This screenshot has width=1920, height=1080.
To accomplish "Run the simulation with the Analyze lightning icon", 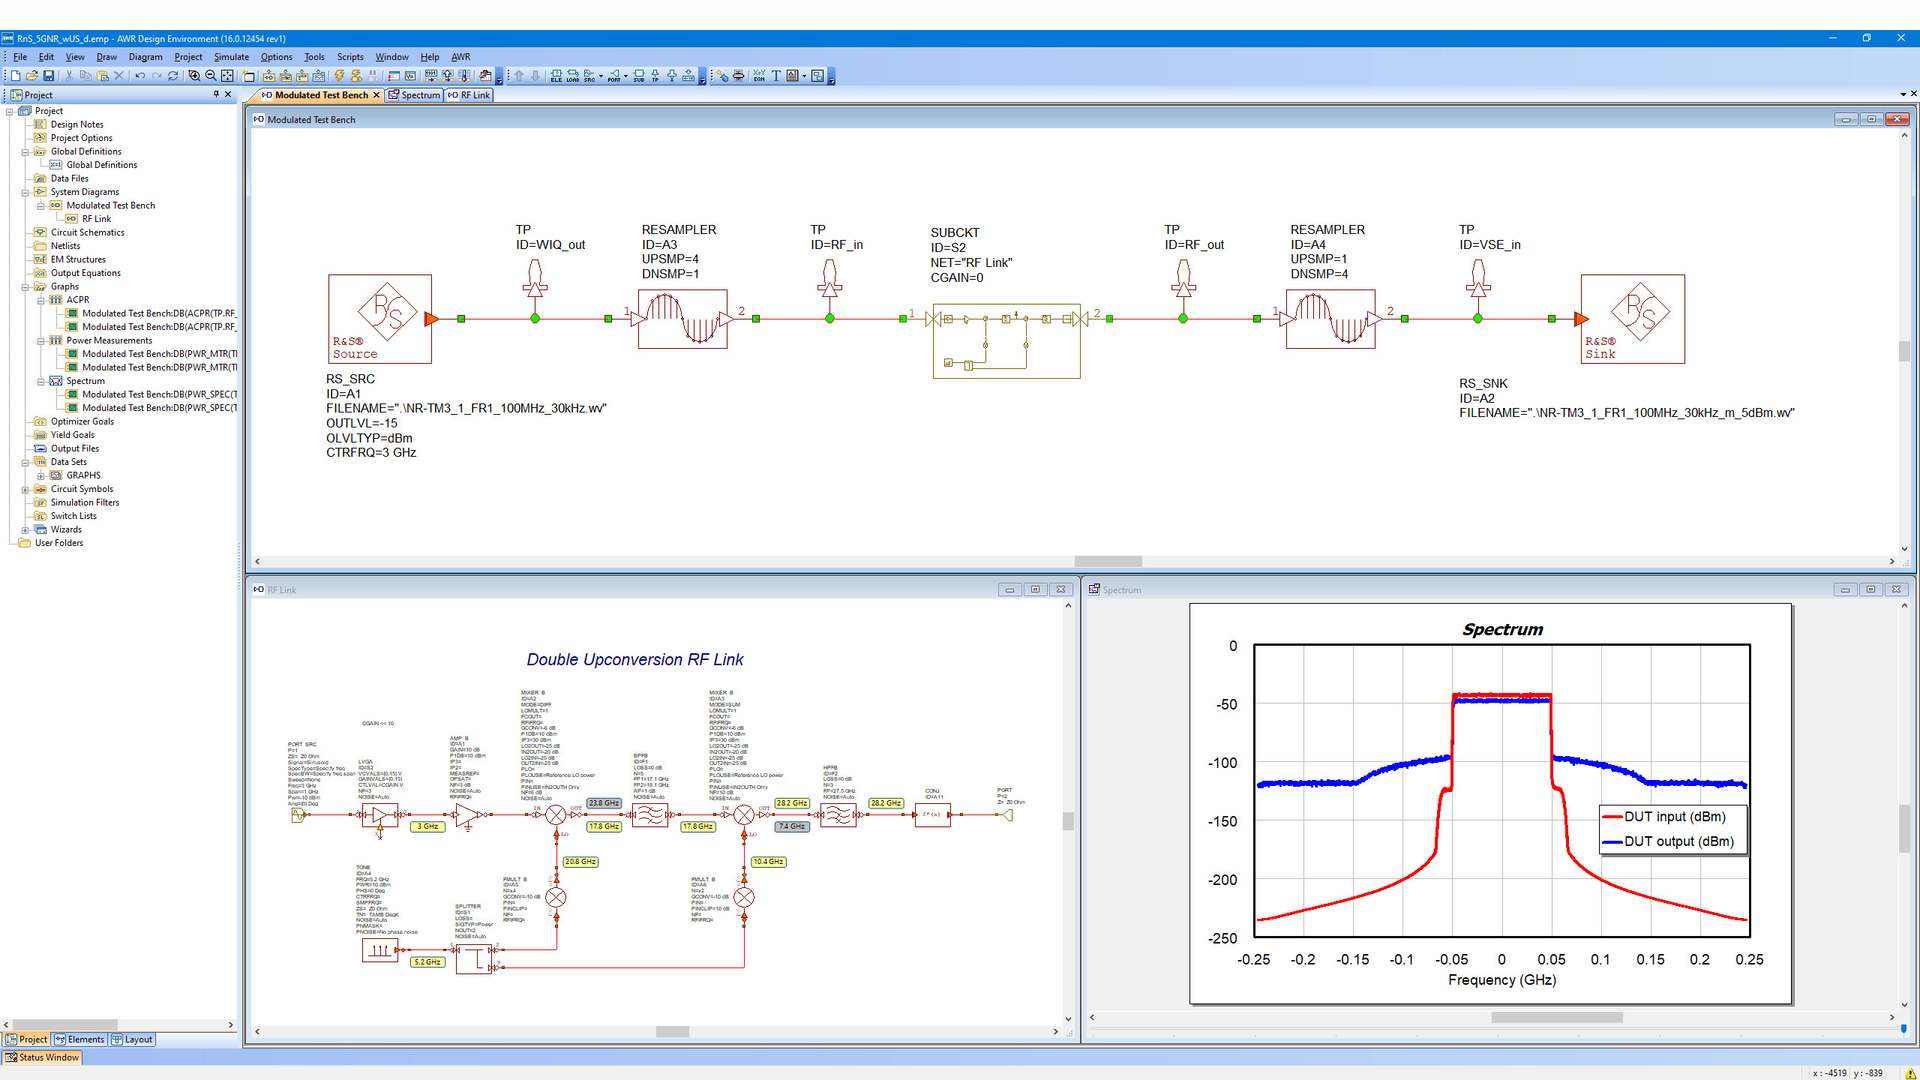I will coord(339,76).
